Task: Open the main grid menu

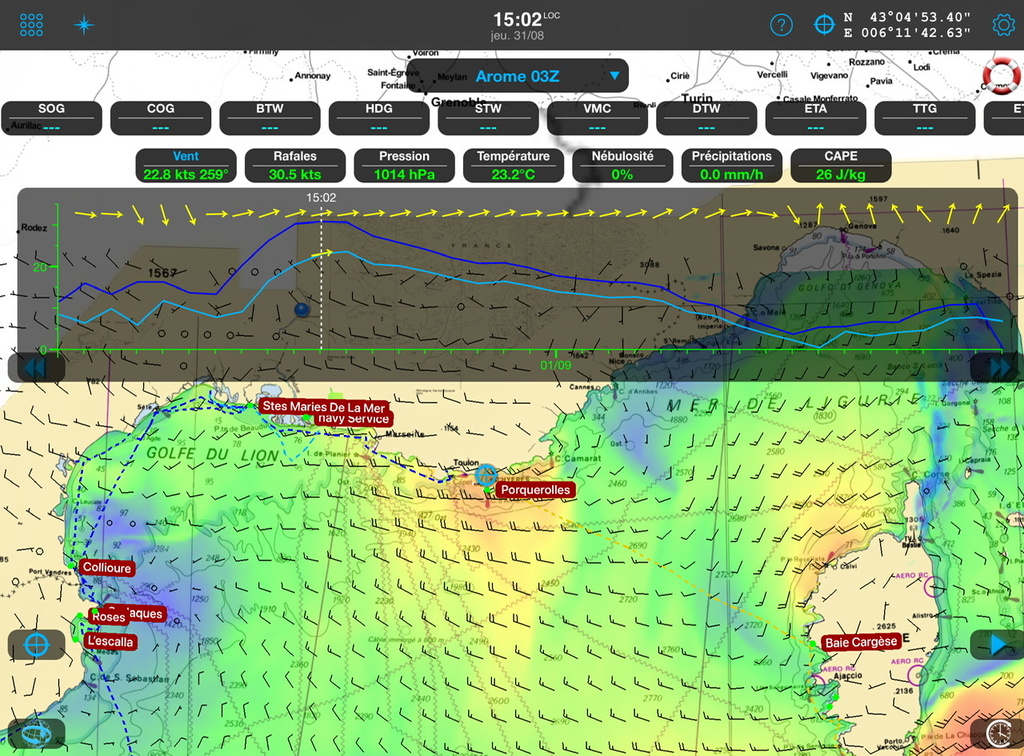Action: click(31, 25)
